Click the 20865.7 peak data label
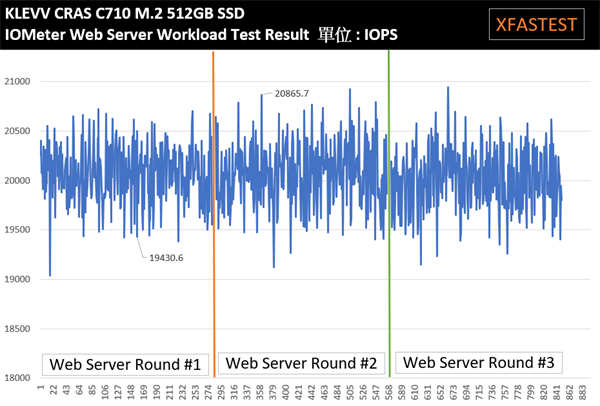Screen dimensions: 600x406 (x=292, y=93)
